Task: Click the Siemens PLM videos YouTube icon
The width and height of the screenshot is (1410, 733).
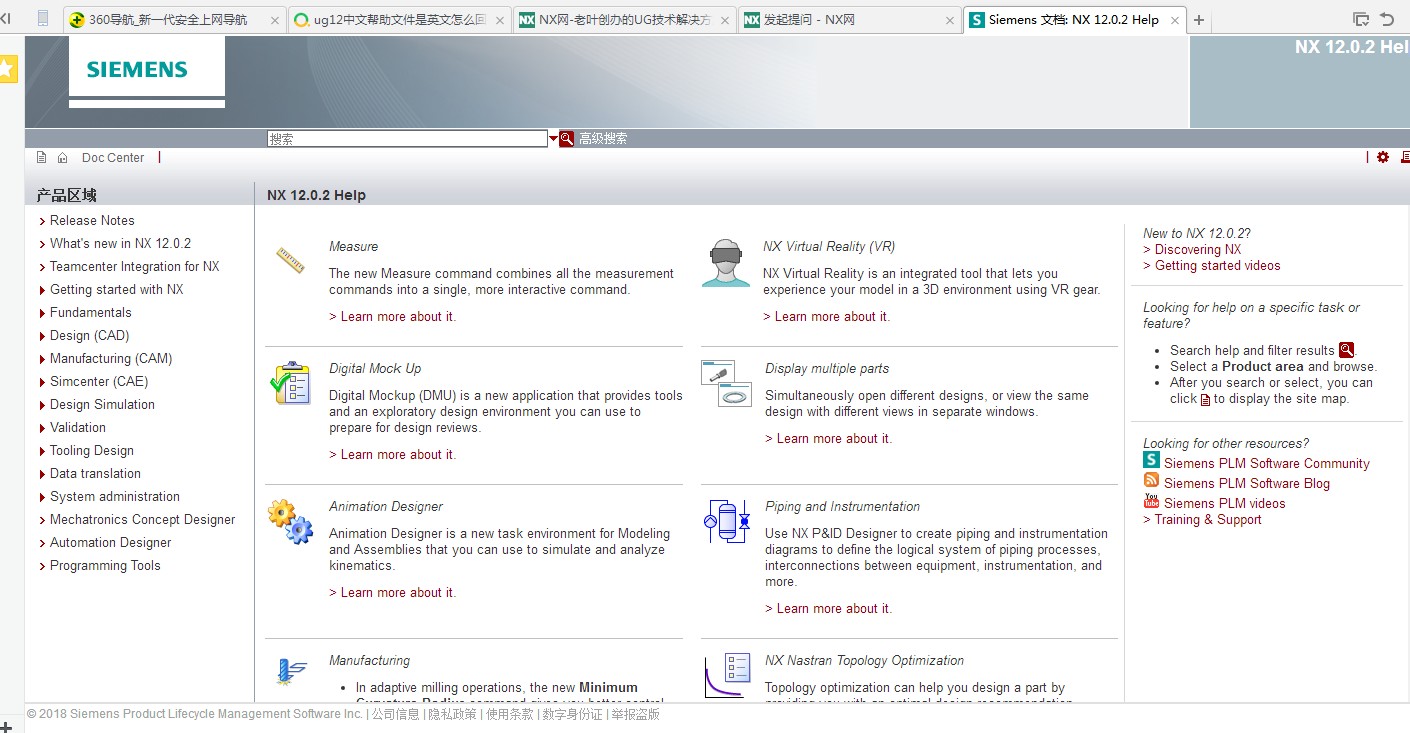Action: pyautogui.click(x=1152, y=500)
